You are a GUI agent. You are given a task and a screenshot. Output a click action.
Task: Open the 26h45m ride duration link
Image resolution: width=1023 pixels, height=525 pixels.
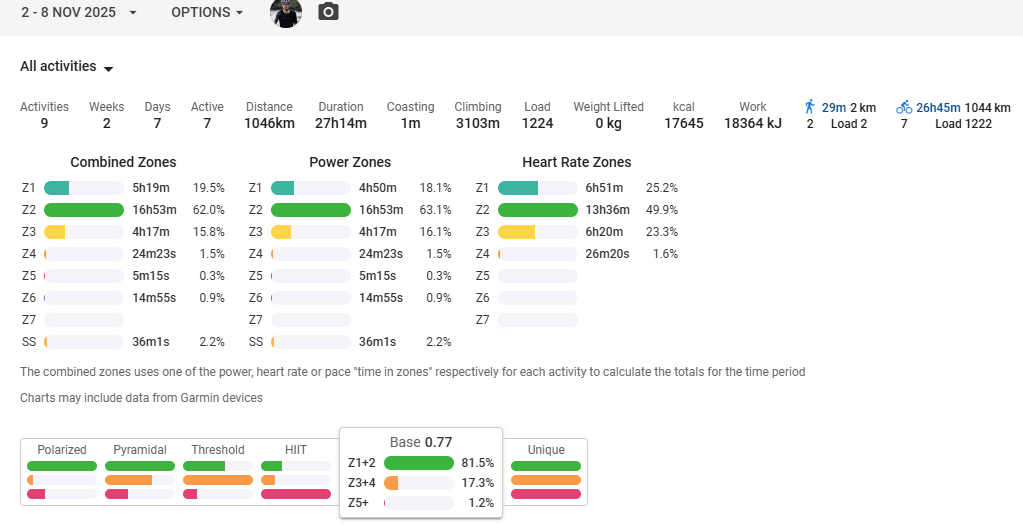938,107
